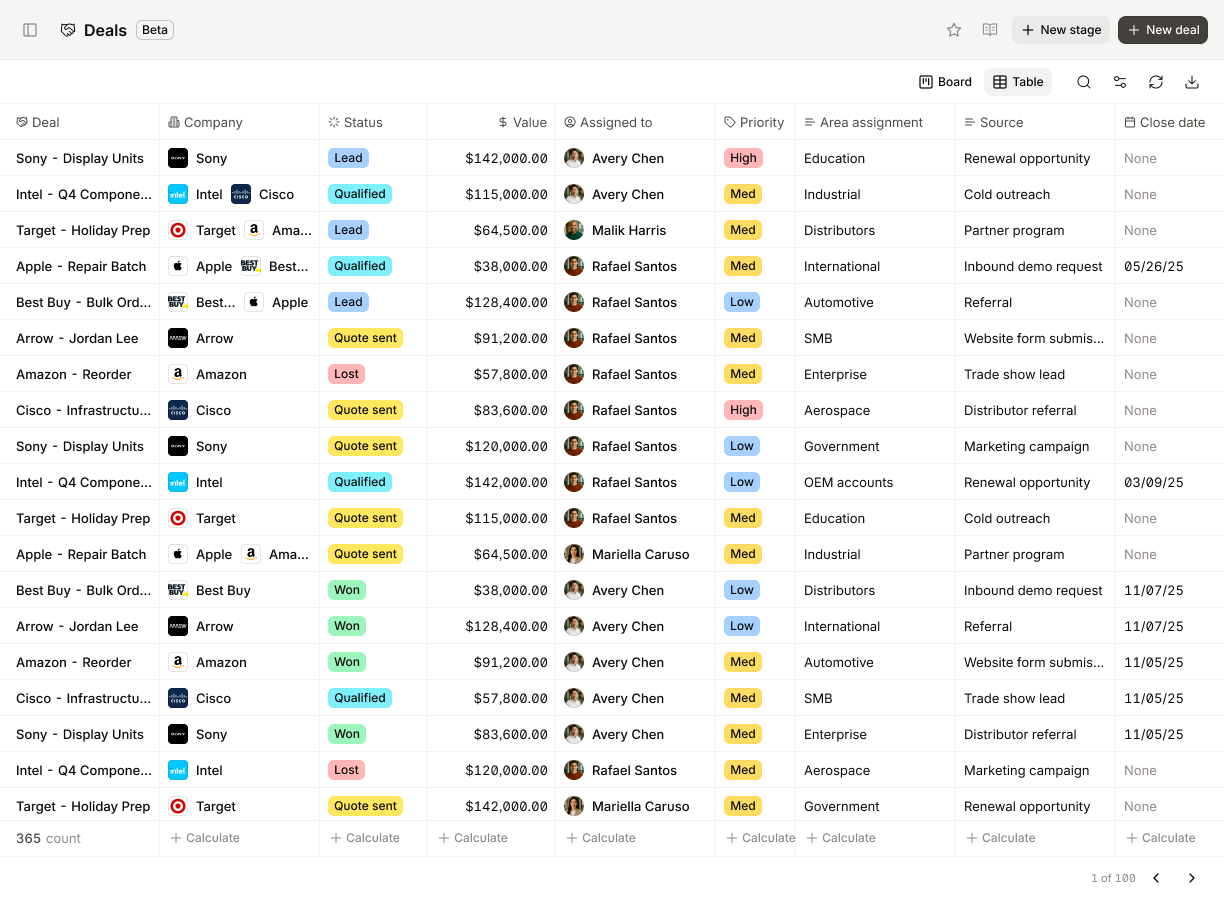Go to previous page arrow
The image size is (1224, 900).
pos(1156,878)
